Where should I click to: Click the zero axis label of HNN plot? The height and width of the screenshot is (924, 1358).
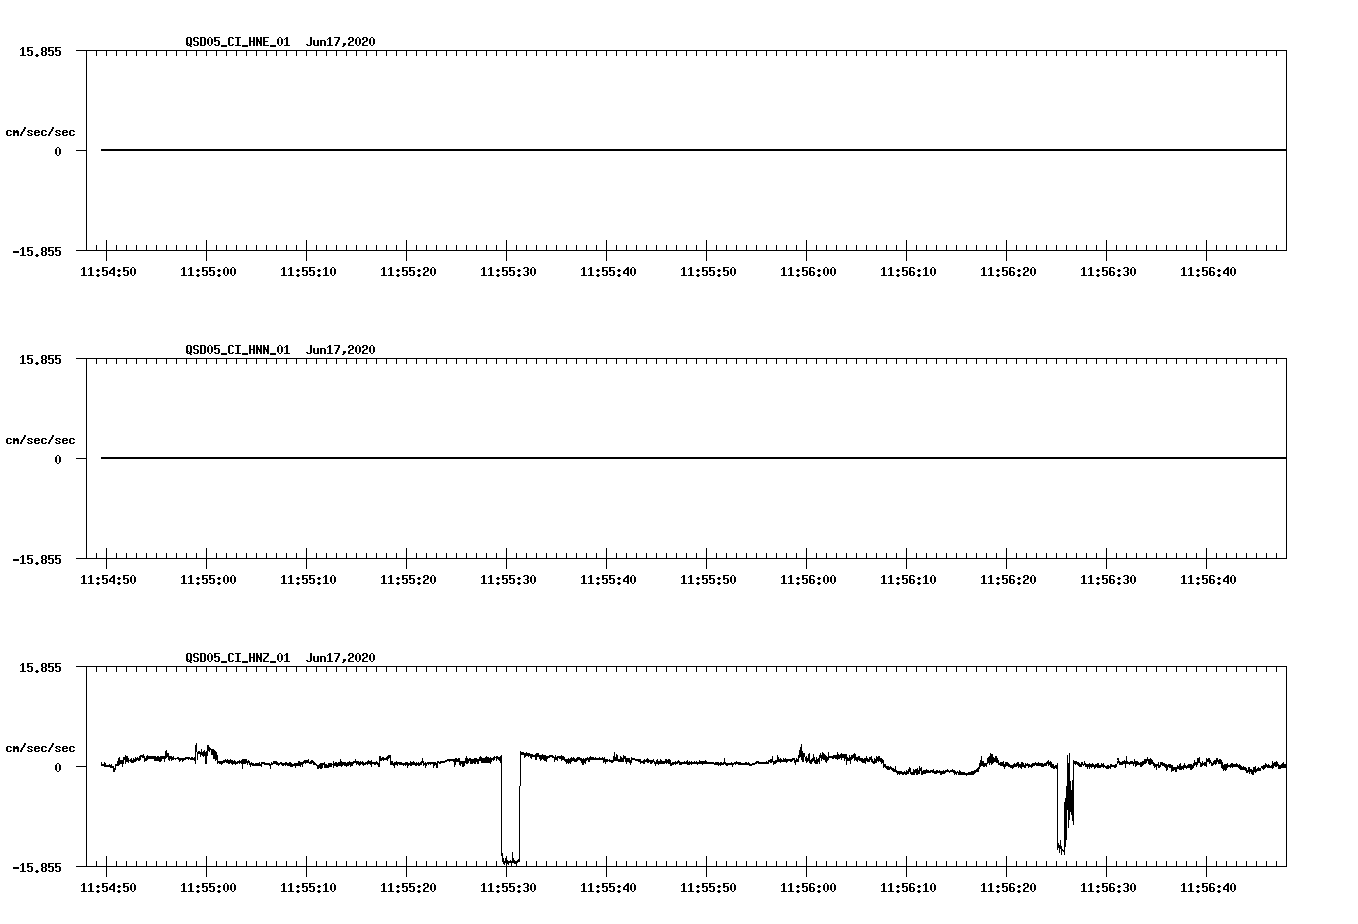point(58,459)
